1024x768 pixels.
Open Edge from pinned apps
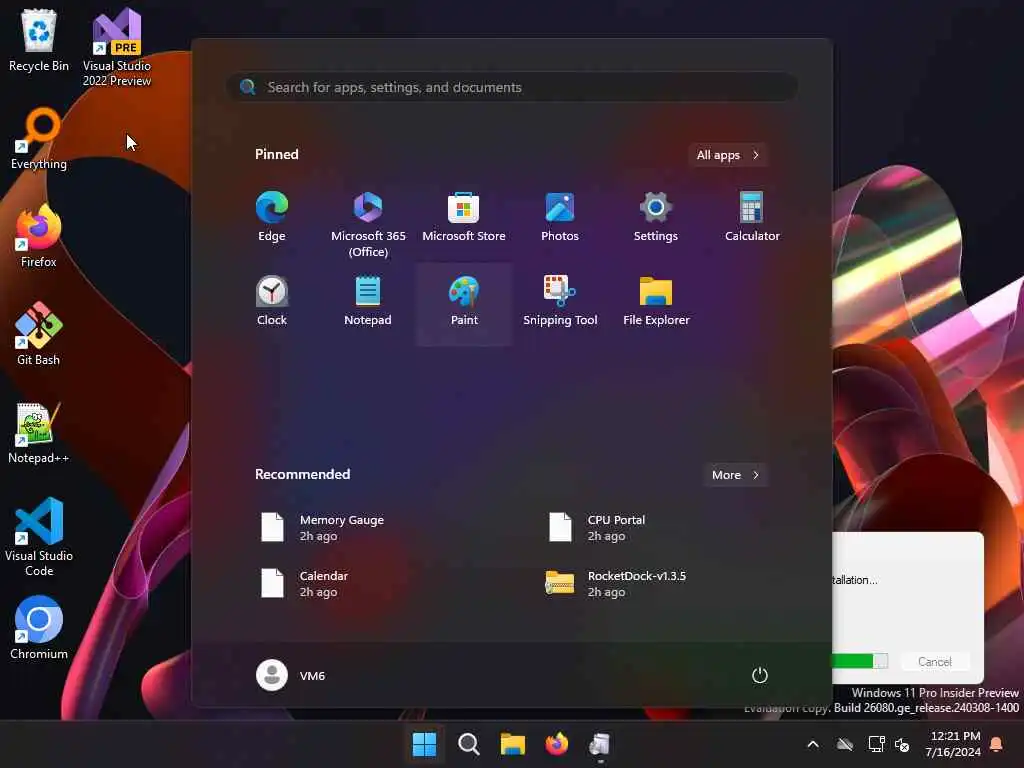coord(272,217)
